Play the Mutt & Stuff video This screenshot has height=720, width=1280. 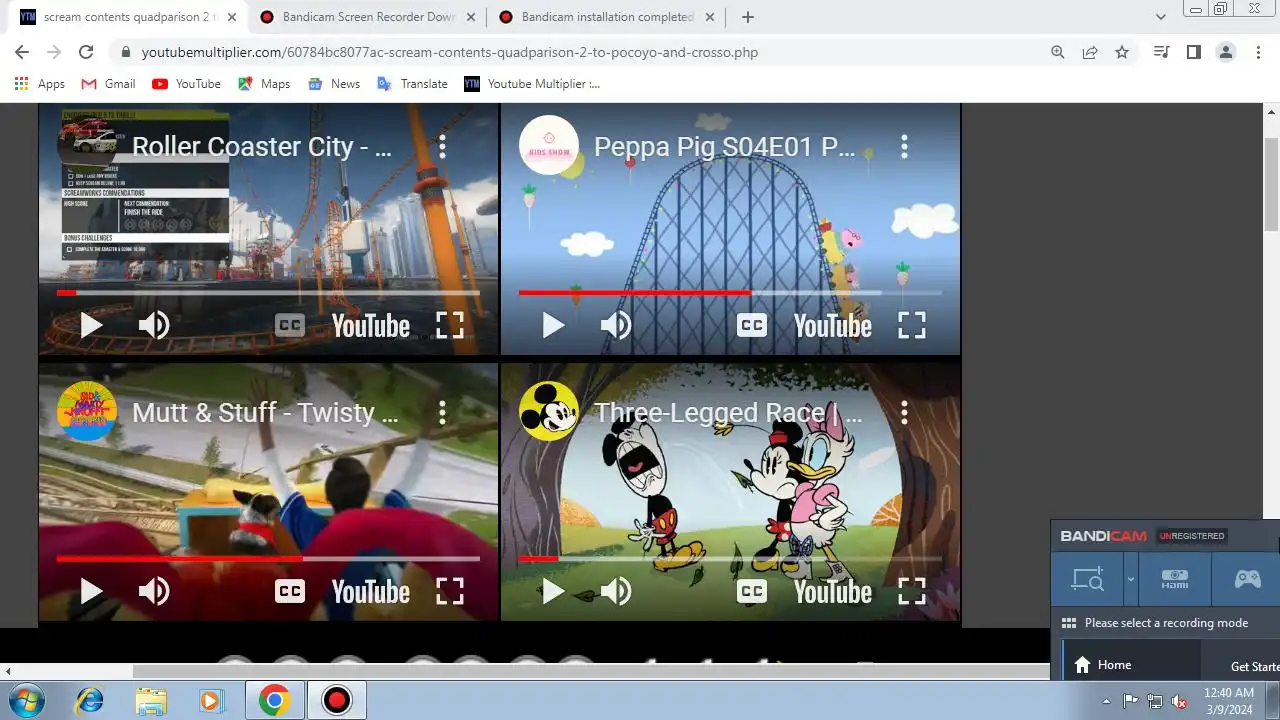(x=91, y=592)
